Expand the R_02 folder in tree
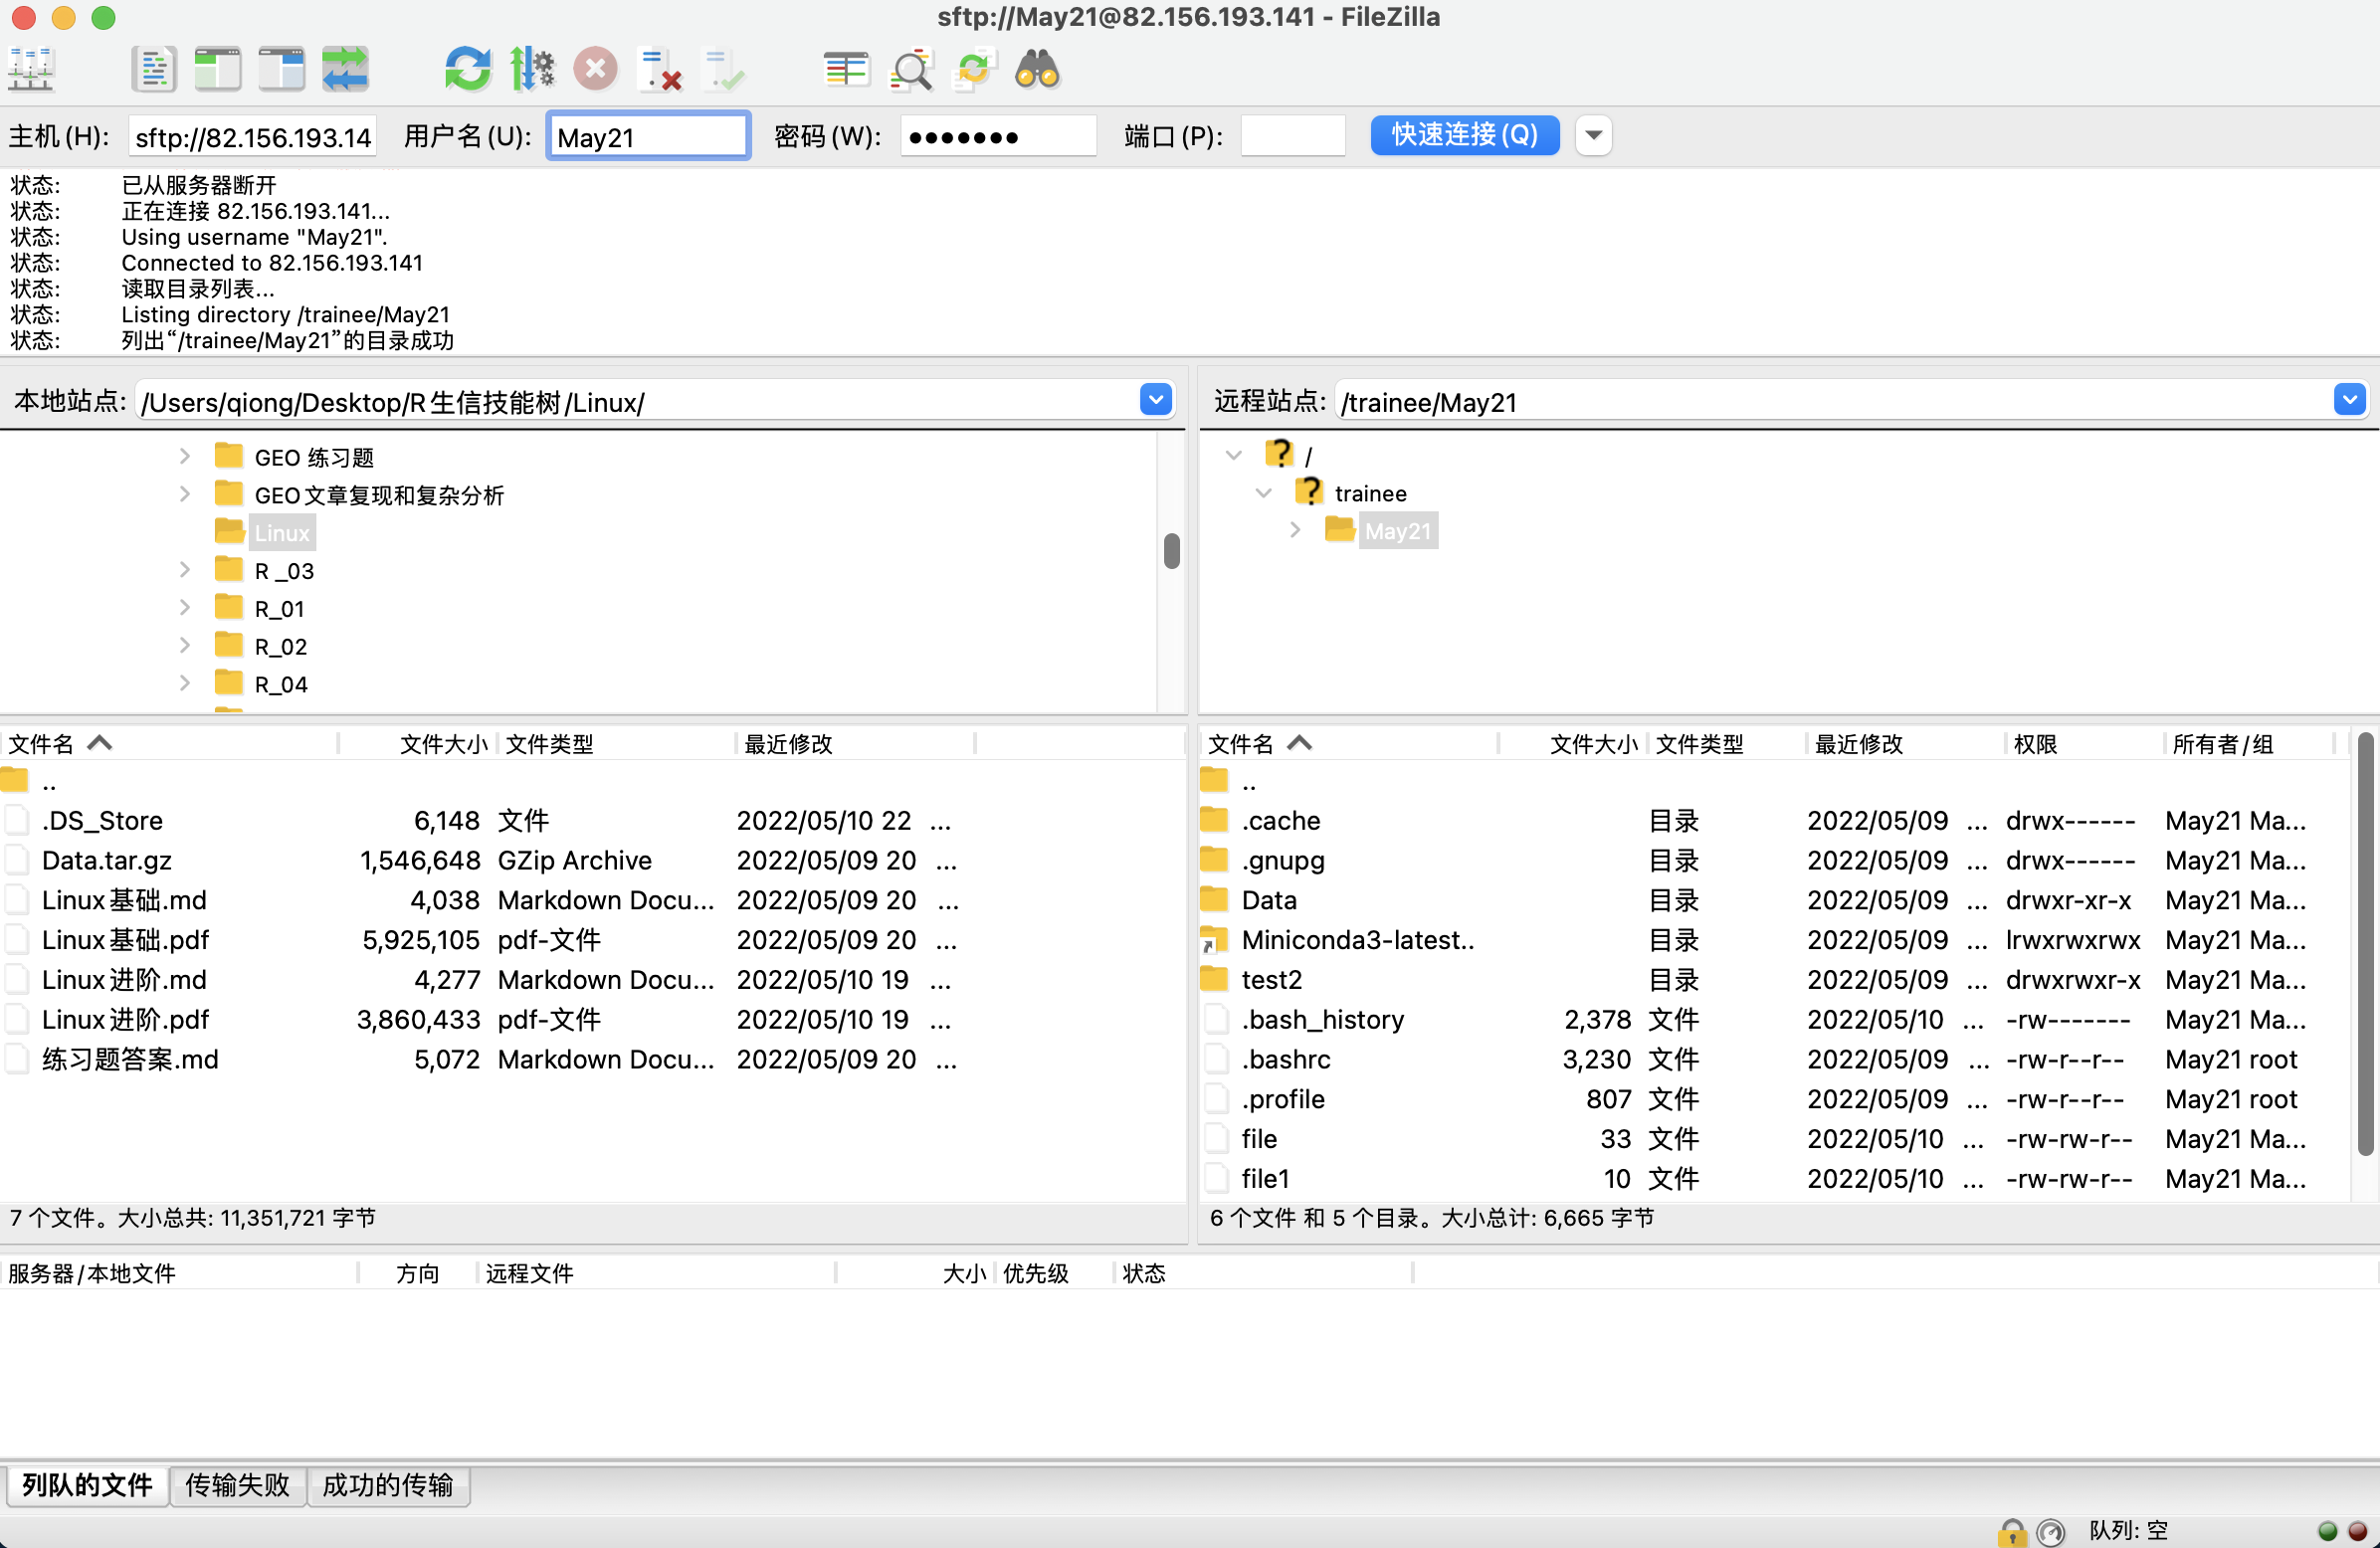 (185, 646)
